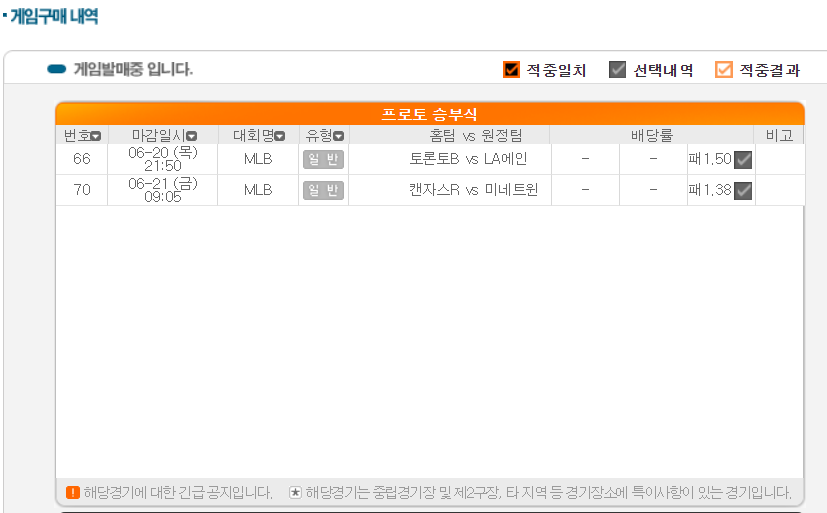Toggle the 적중일치 checkbox
The height and width of the screenshot is (513, 827).
512,70
